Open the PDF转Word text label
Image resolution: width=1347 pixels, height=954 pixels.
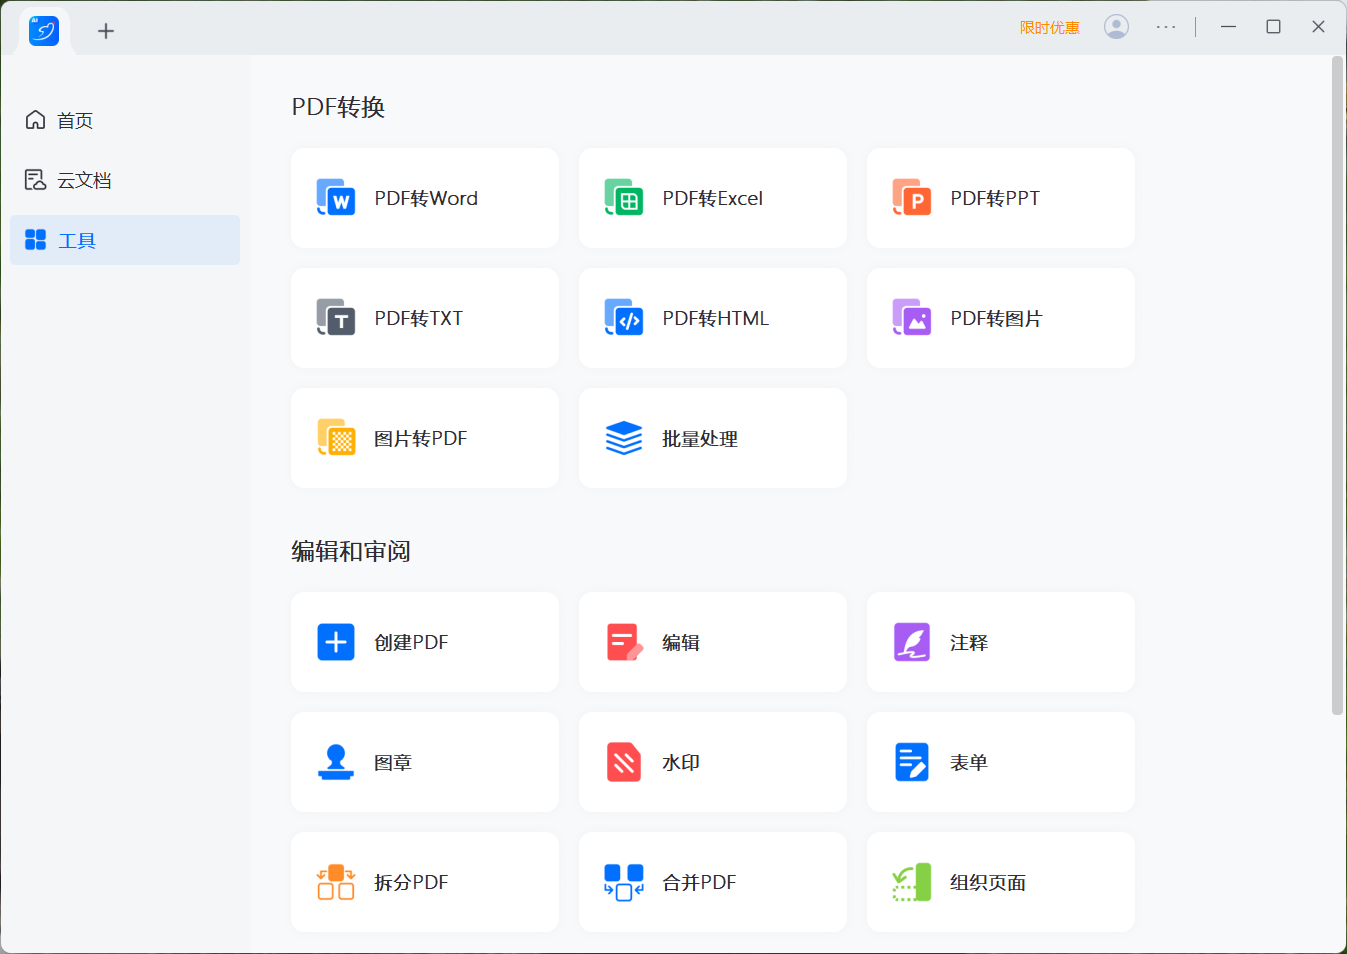(x=426, y=198)
